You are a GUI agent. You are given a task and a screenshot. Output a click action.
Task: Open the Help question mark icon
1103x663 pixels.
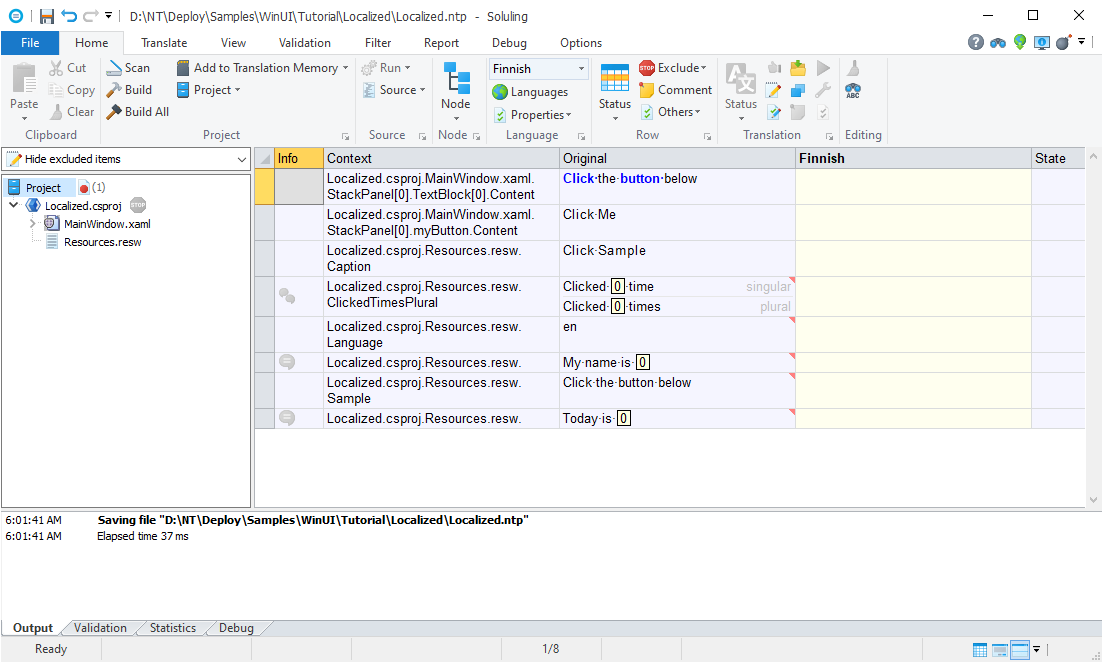(x=975, y=42)
